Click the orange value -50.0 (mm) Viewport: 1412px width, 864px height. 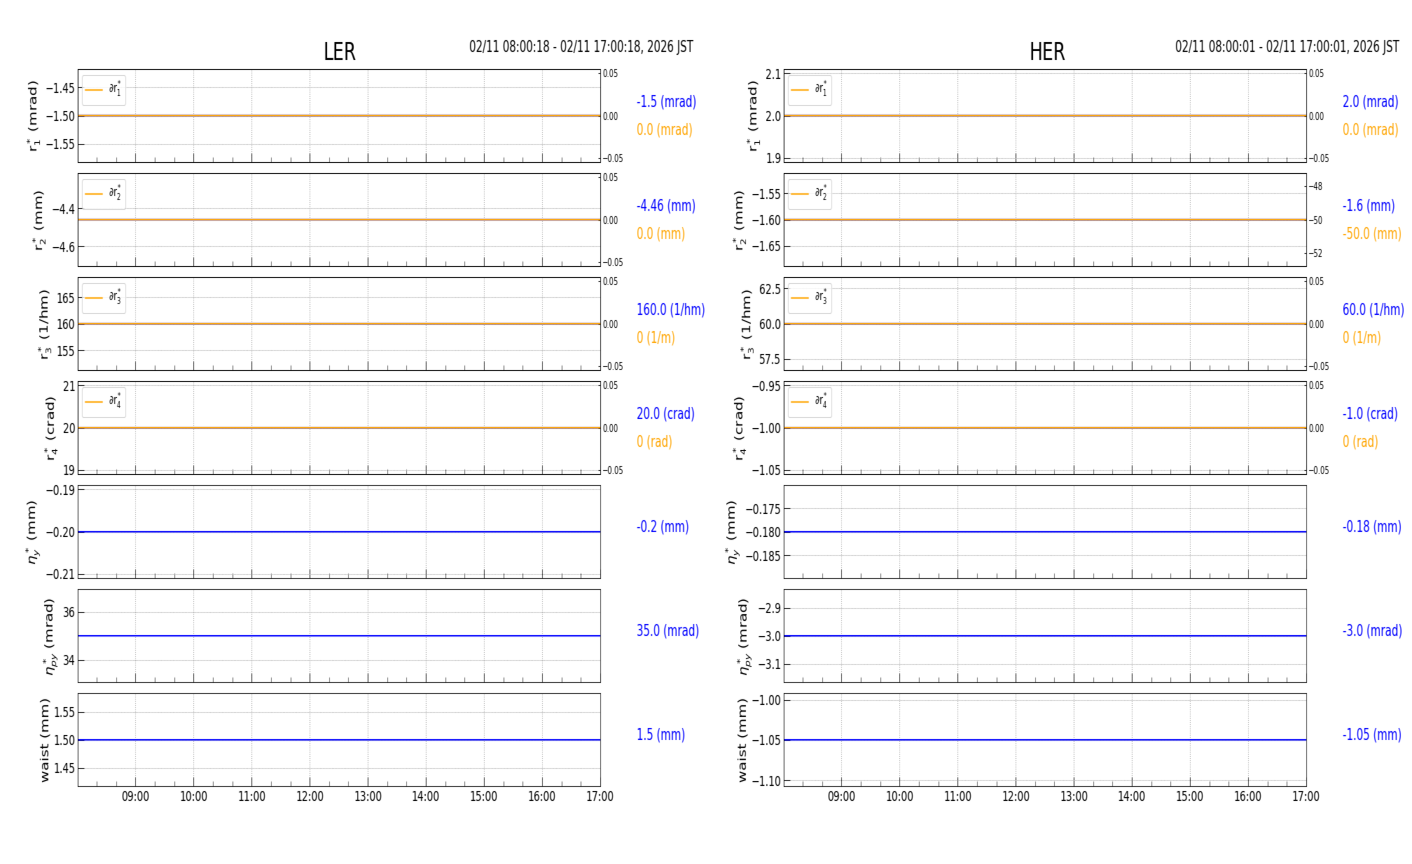1372,234
